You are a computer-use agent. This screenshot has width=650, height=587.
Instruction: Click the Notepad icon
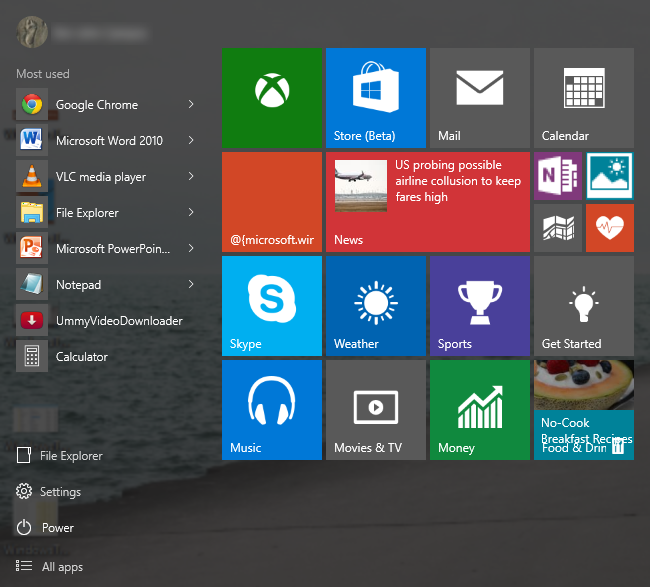[32, 284]
